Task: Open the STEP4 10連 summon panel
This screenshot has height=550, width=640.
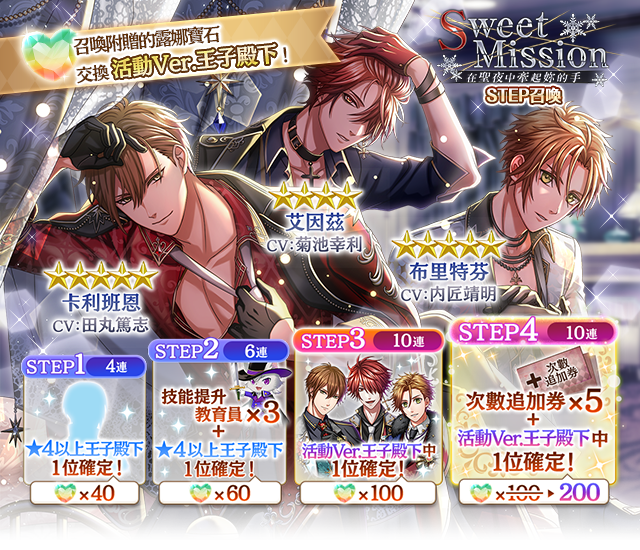Action: point(534,411)
